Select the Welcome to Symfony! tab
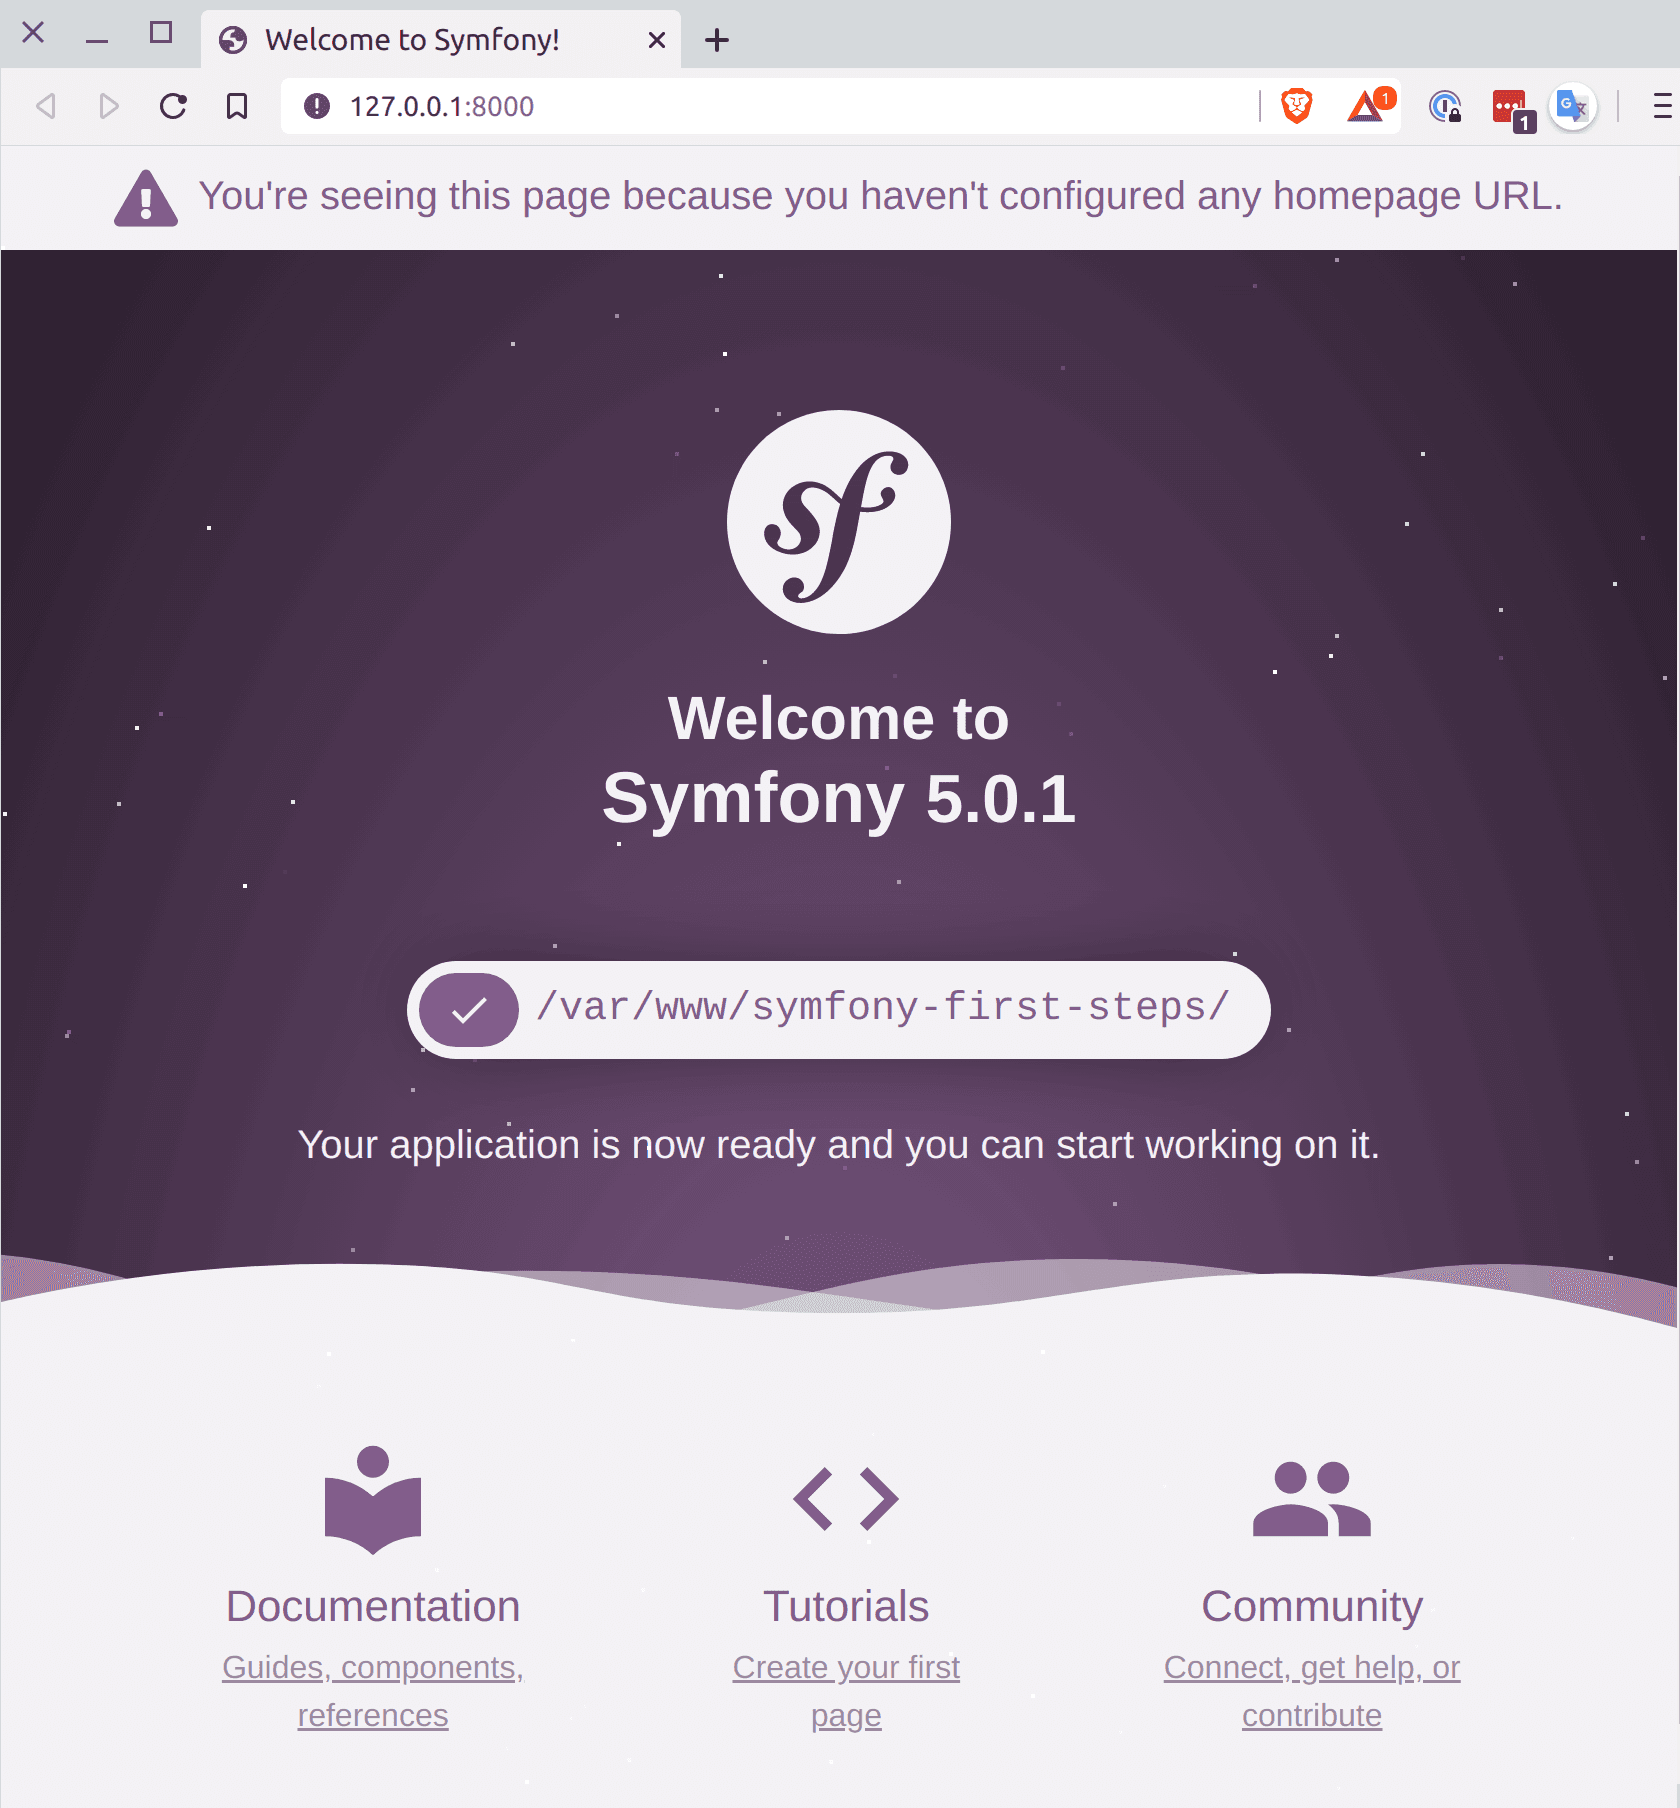Image resolution: width=1680 pixels, height=1808 pixels. pos(441,40)
